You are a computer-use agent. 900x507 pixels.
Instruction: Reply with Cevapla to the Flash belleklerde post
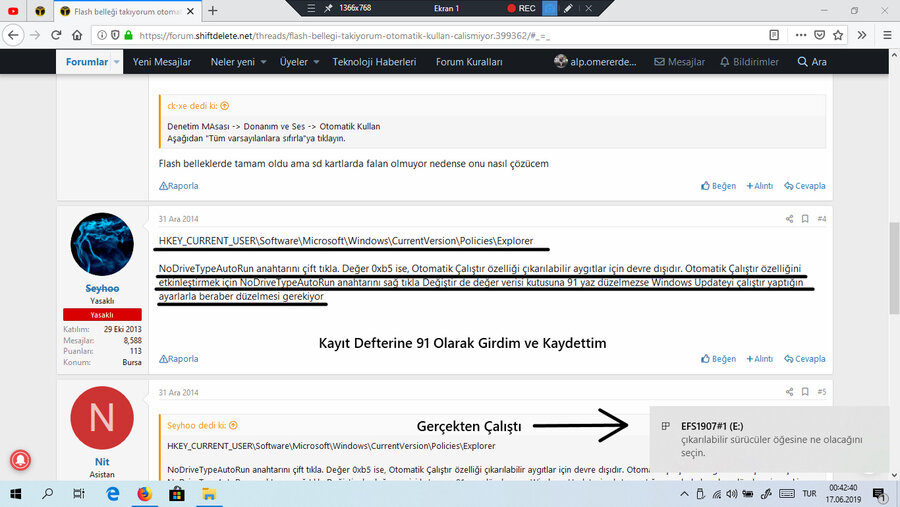(805, 185)
